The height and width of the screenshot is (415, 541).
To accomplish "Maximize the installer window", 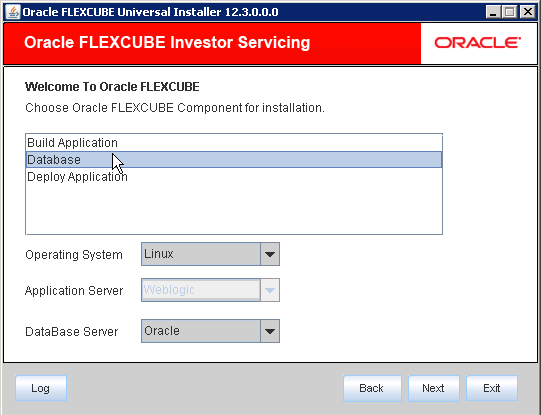I will (510, 12).
